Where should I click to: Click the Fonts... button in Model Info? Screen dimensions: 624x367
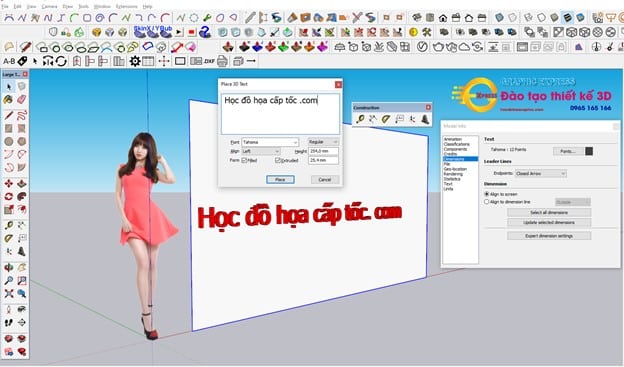coord(567,151)
